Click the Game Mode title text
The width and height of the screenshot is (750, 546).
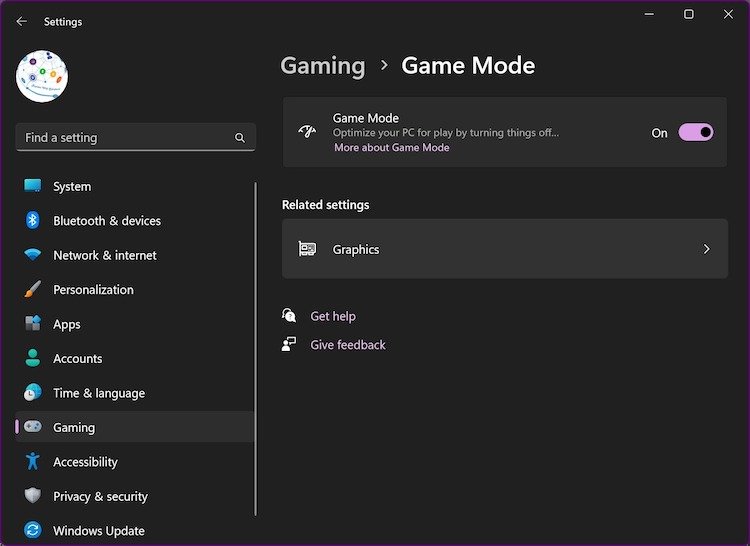pos(366,118)
